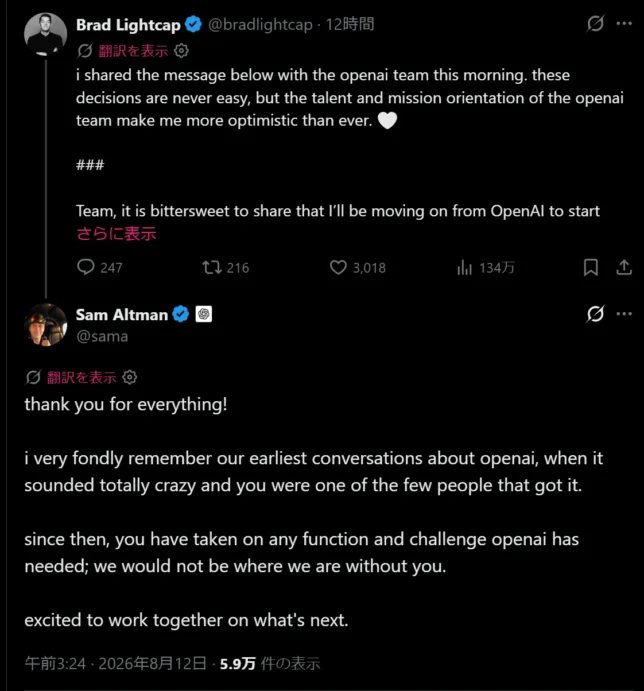Open translation settings gear on Sam's post
Screen dimensions: 644x691
coord(130,377)
